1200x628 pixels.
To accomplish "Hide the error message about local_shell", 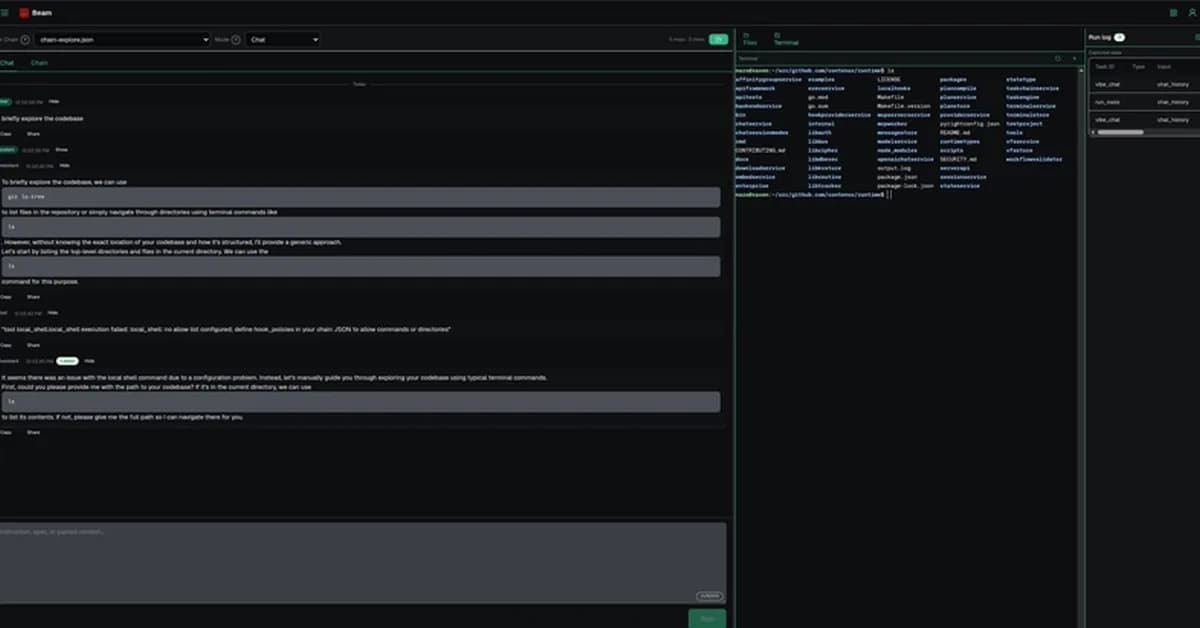I will pos(52,313).
